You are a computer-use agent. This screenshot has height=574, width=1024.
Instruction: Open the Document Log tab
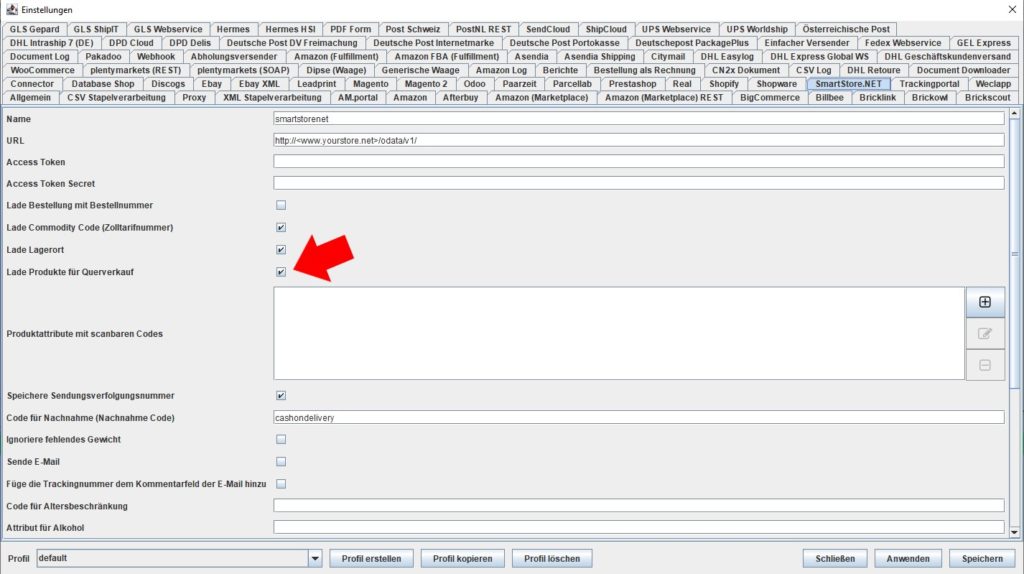pyautogui.click(x=39, y=57)
